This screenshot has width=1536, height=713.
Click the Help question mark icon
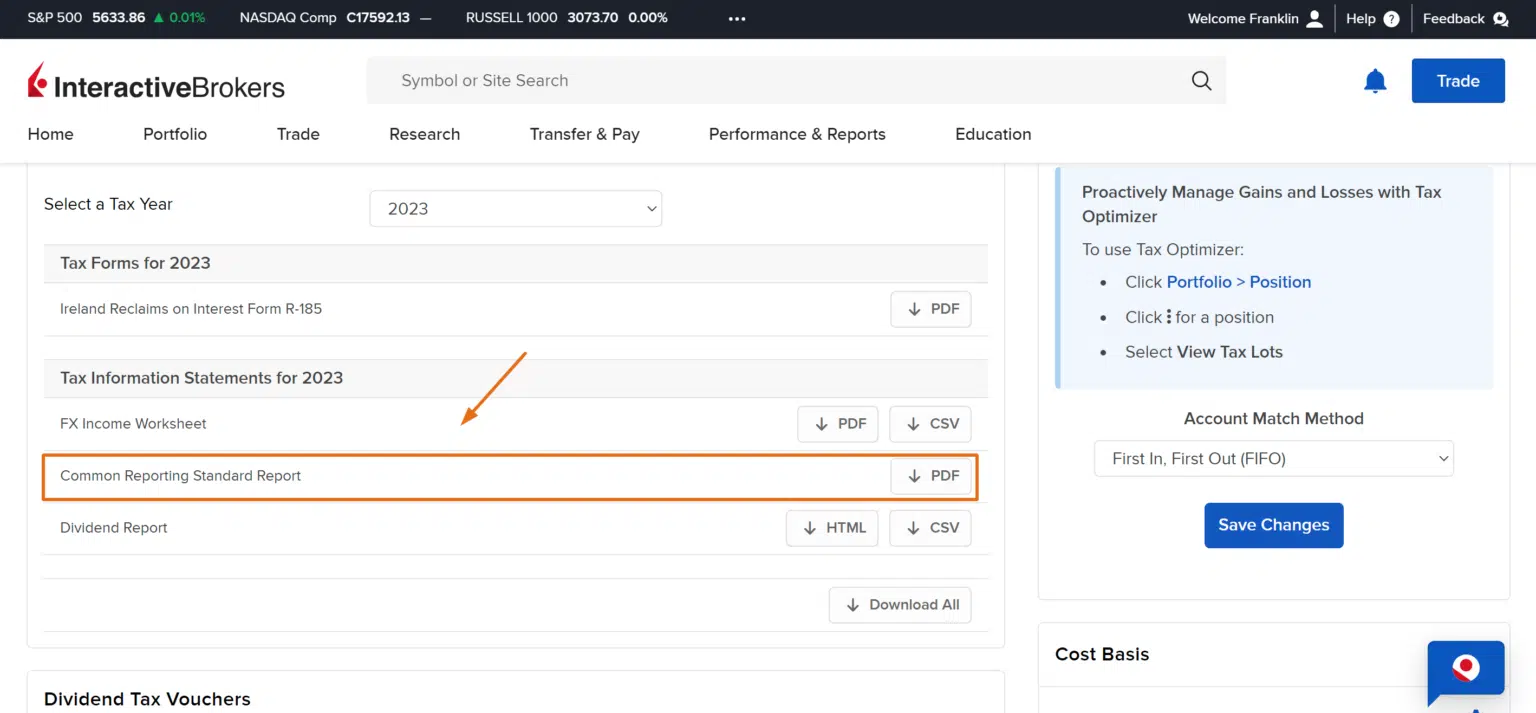1391,19
